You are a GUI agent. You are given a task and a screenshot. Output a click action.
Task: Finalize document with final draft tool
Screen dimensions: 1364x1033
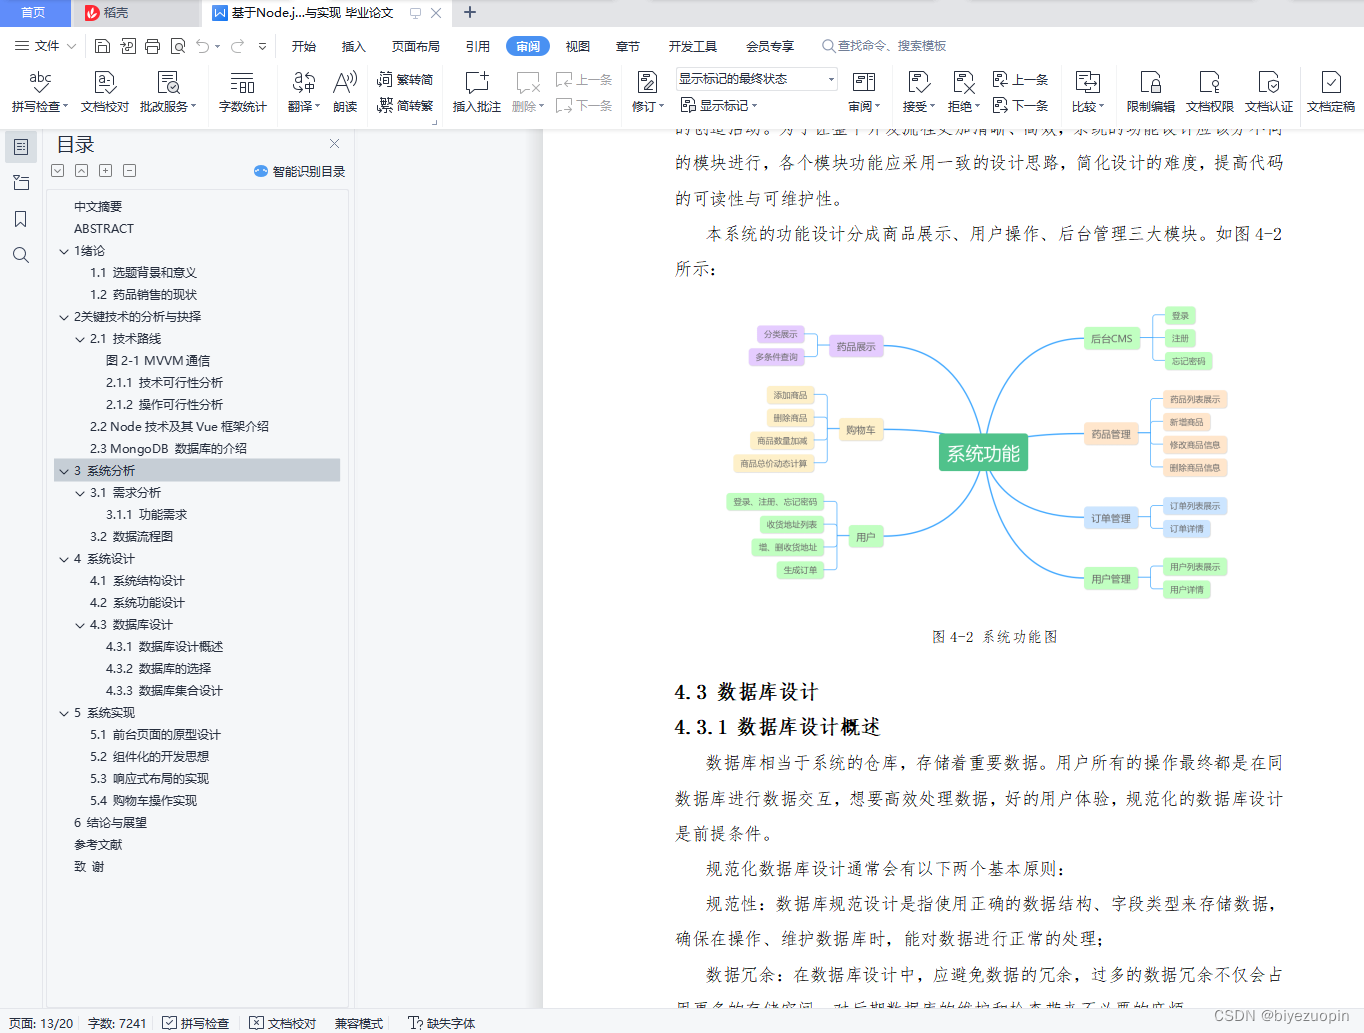tap(1330, 91)
